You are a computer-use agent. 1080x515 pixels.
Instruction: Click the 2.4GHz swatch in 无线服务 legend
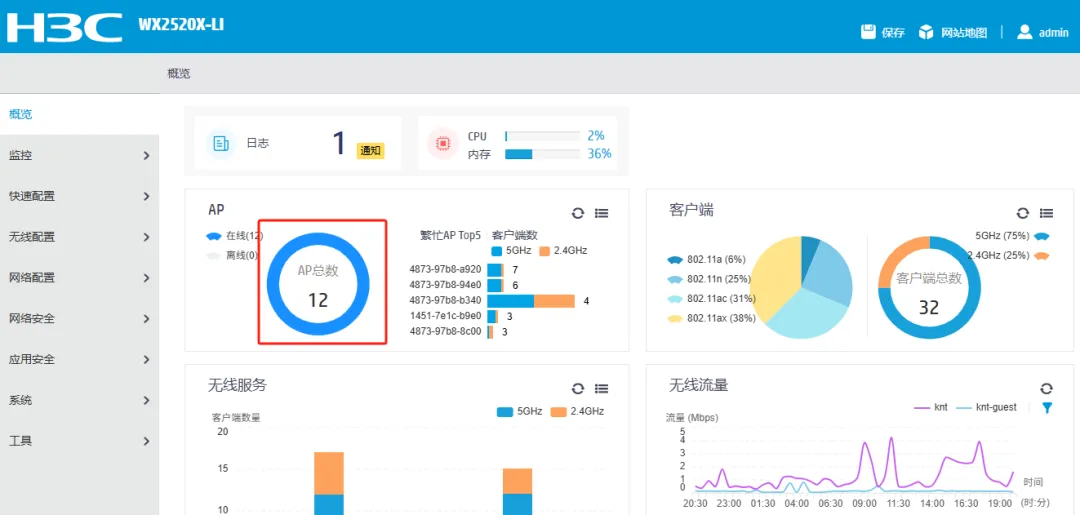(558, 412)
